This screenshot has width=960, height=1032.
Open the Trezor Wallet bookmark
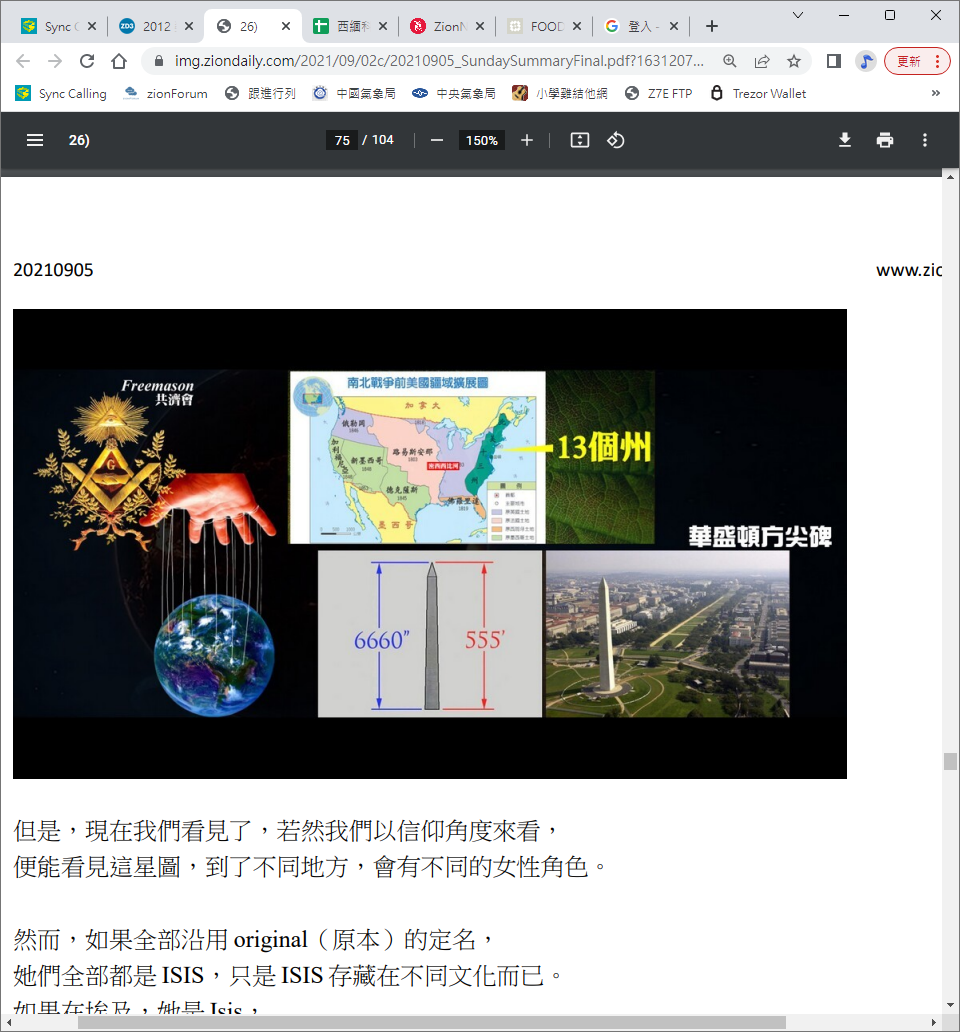pos(759,93)
